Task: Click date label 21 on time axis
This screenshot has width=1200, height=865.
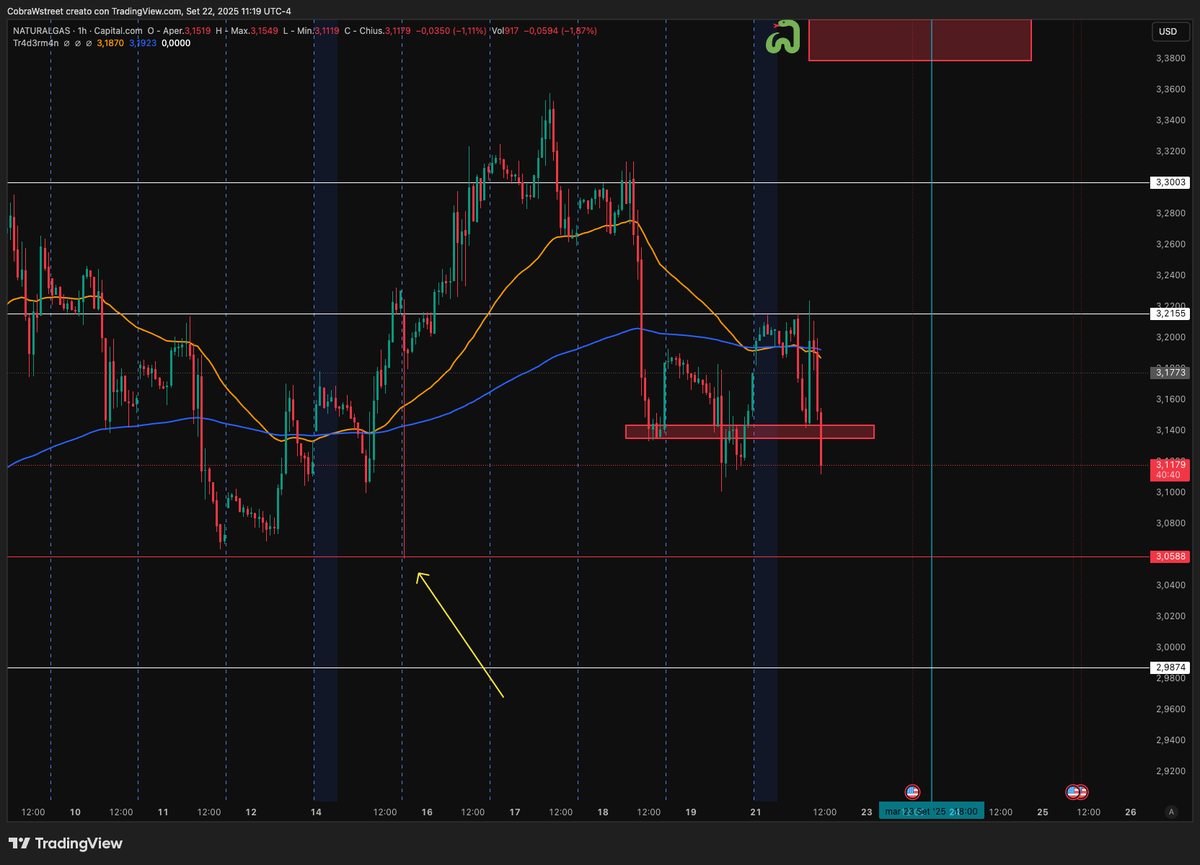Action: point(757,812)
